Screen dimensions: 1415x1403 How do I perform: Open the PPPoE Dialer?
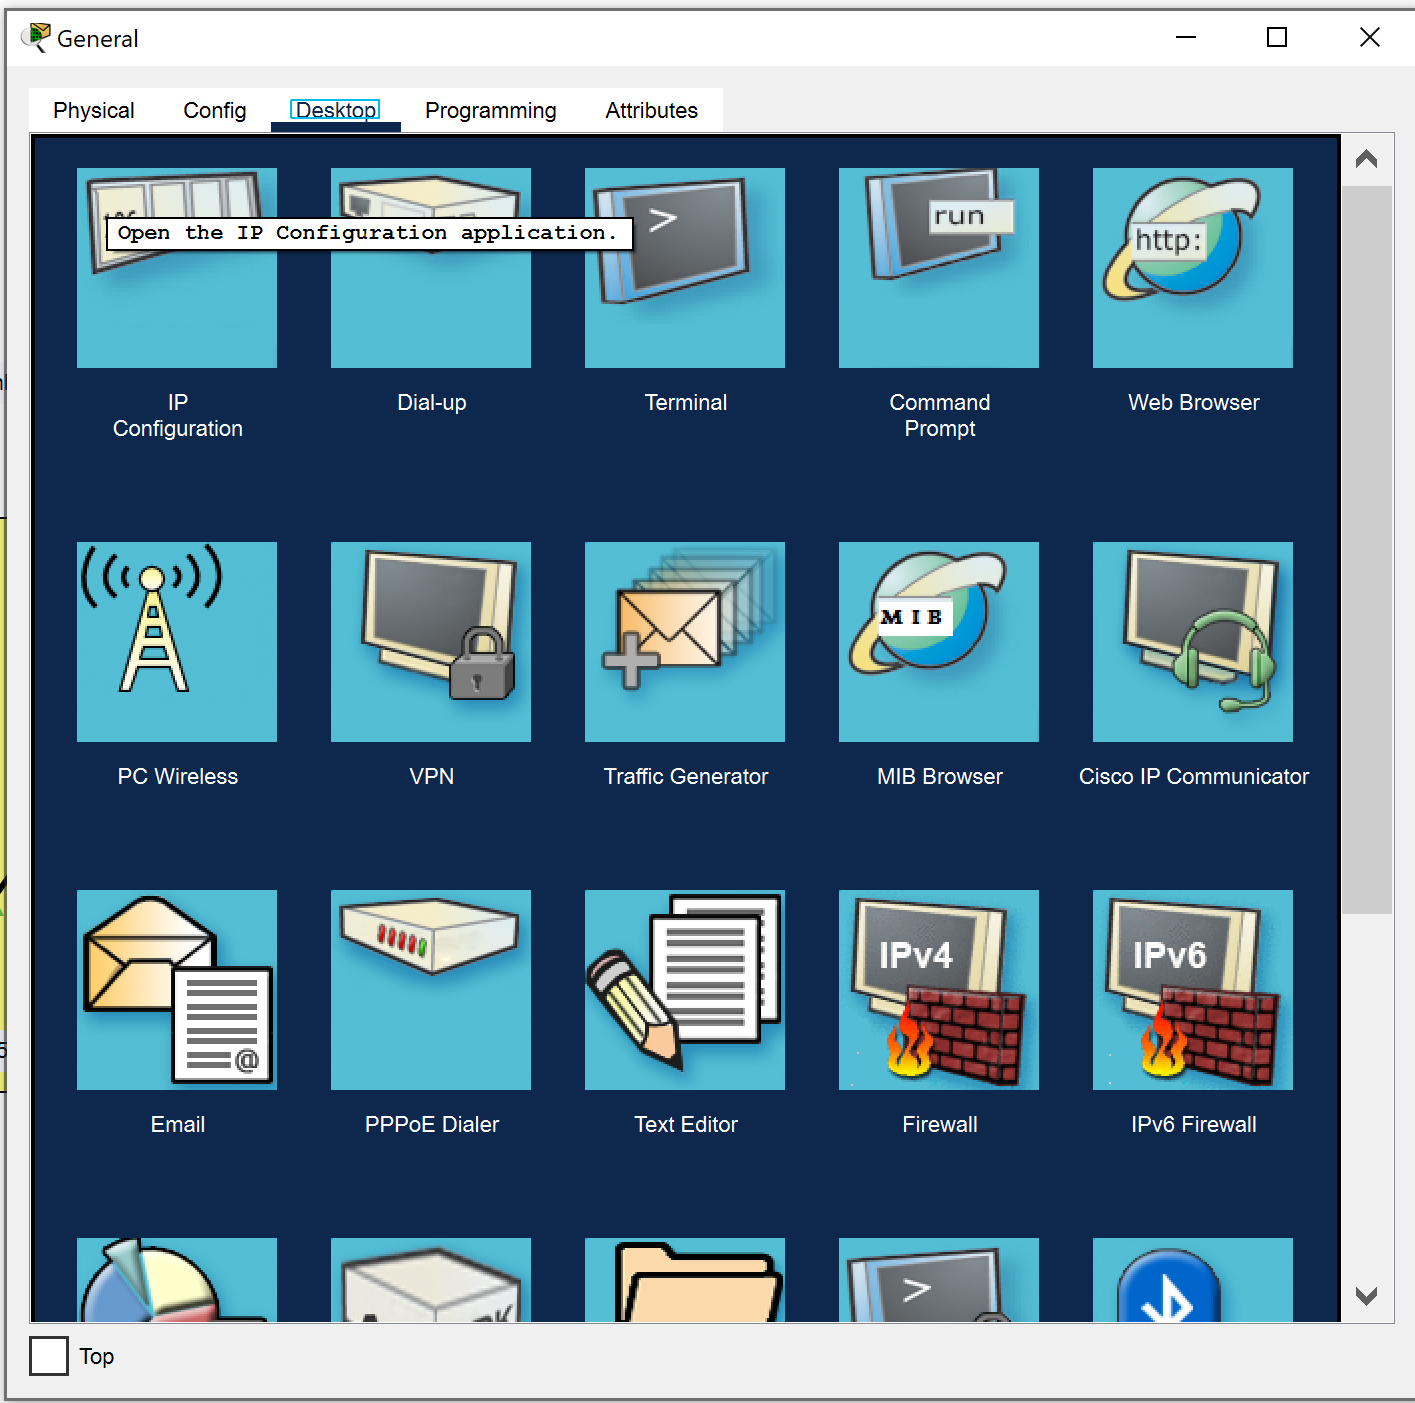[x=431, y=990]
